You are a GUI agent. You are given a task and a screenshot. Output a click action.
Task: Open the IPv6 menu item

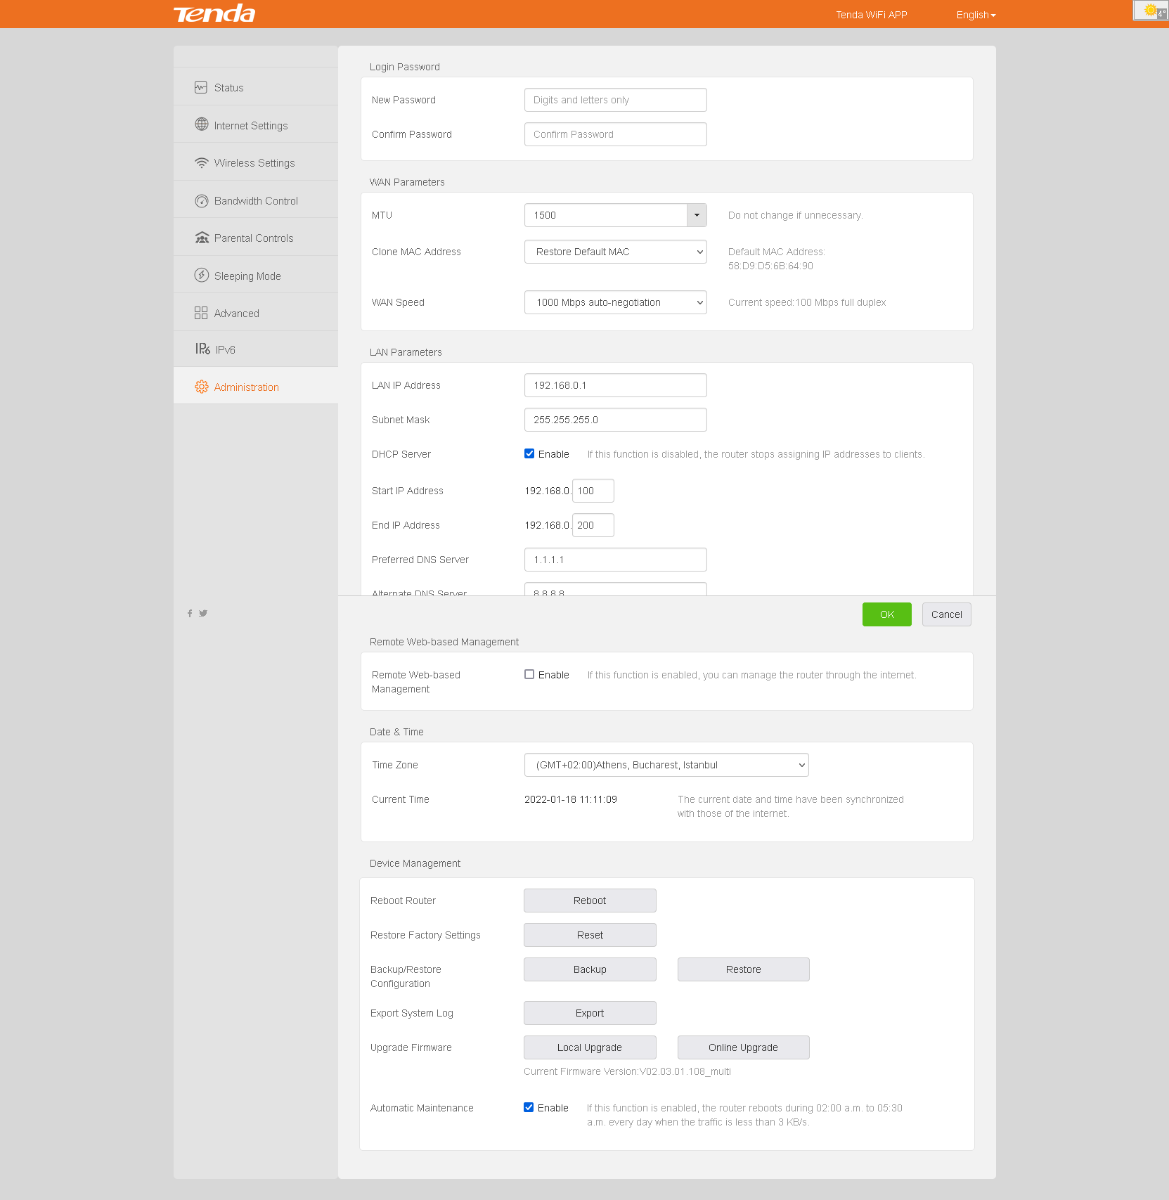point(256,349)
